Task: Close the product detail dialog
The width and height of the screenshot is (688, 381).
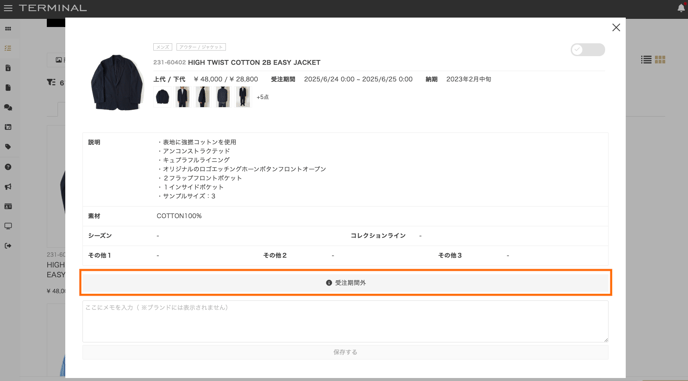Action: [x=616, y=28]
